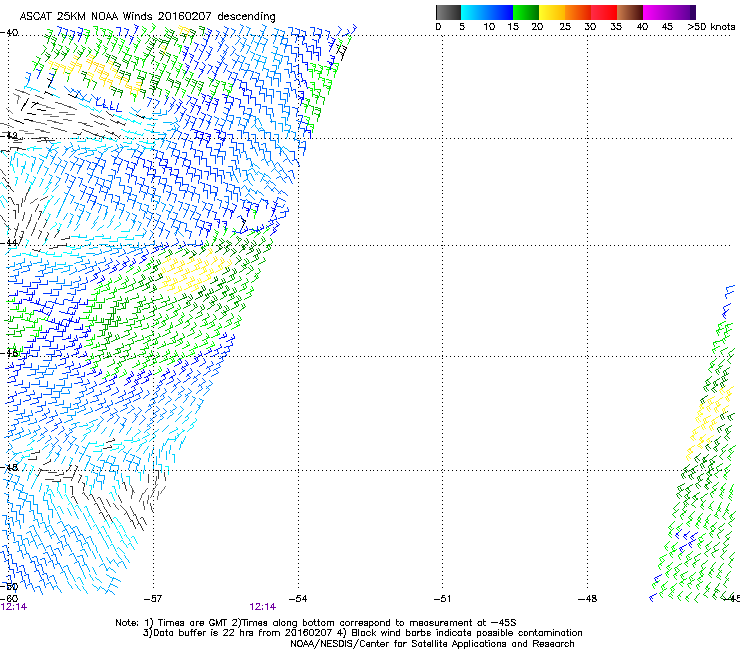Click the -46 latitude axis label

pos(9,354)
